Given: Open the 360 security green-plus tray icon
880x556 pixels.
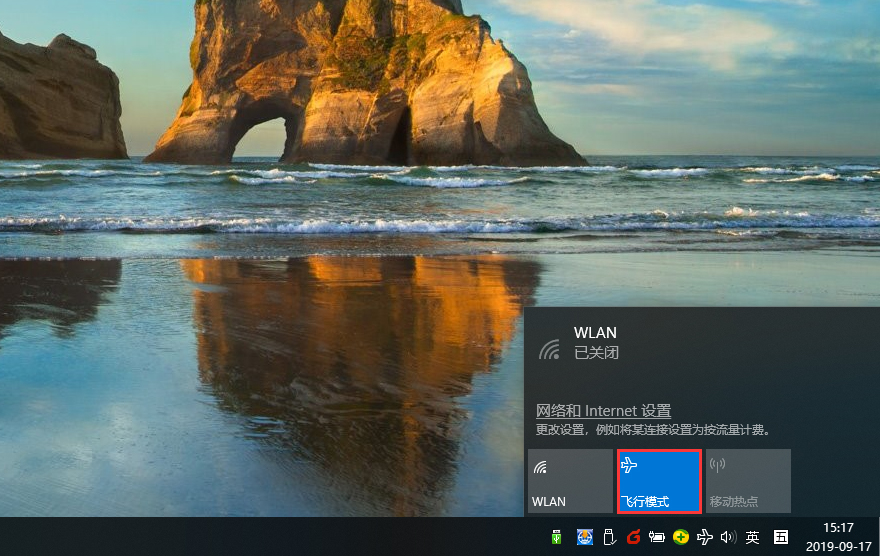Looking at the screenshot, I should (x=681, y=537).
